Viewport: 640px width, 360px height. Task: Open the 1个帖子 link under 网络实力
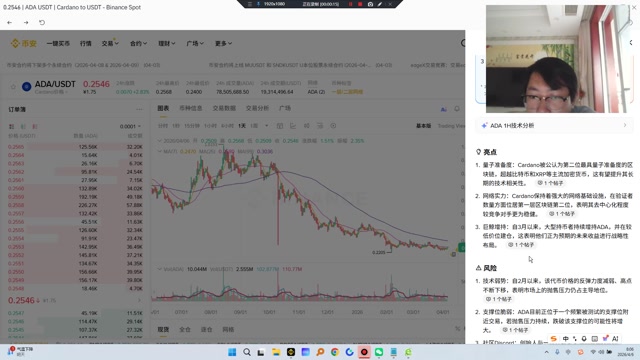(562, 214)
